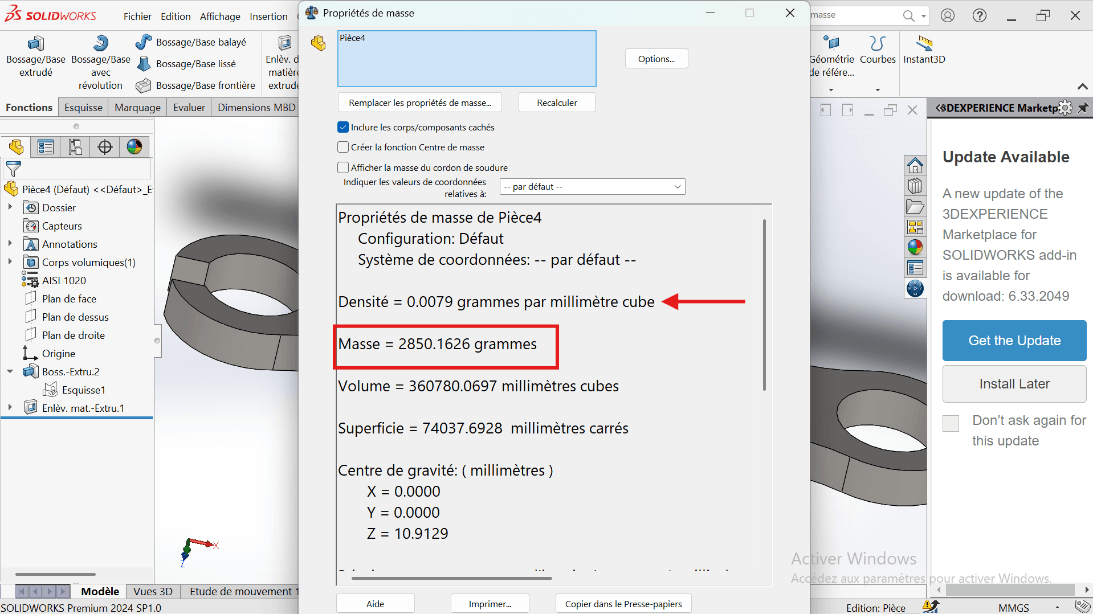Open the Courbes tool
The height and width of the screenshot is (614, 1093).
tap(877, 50)
